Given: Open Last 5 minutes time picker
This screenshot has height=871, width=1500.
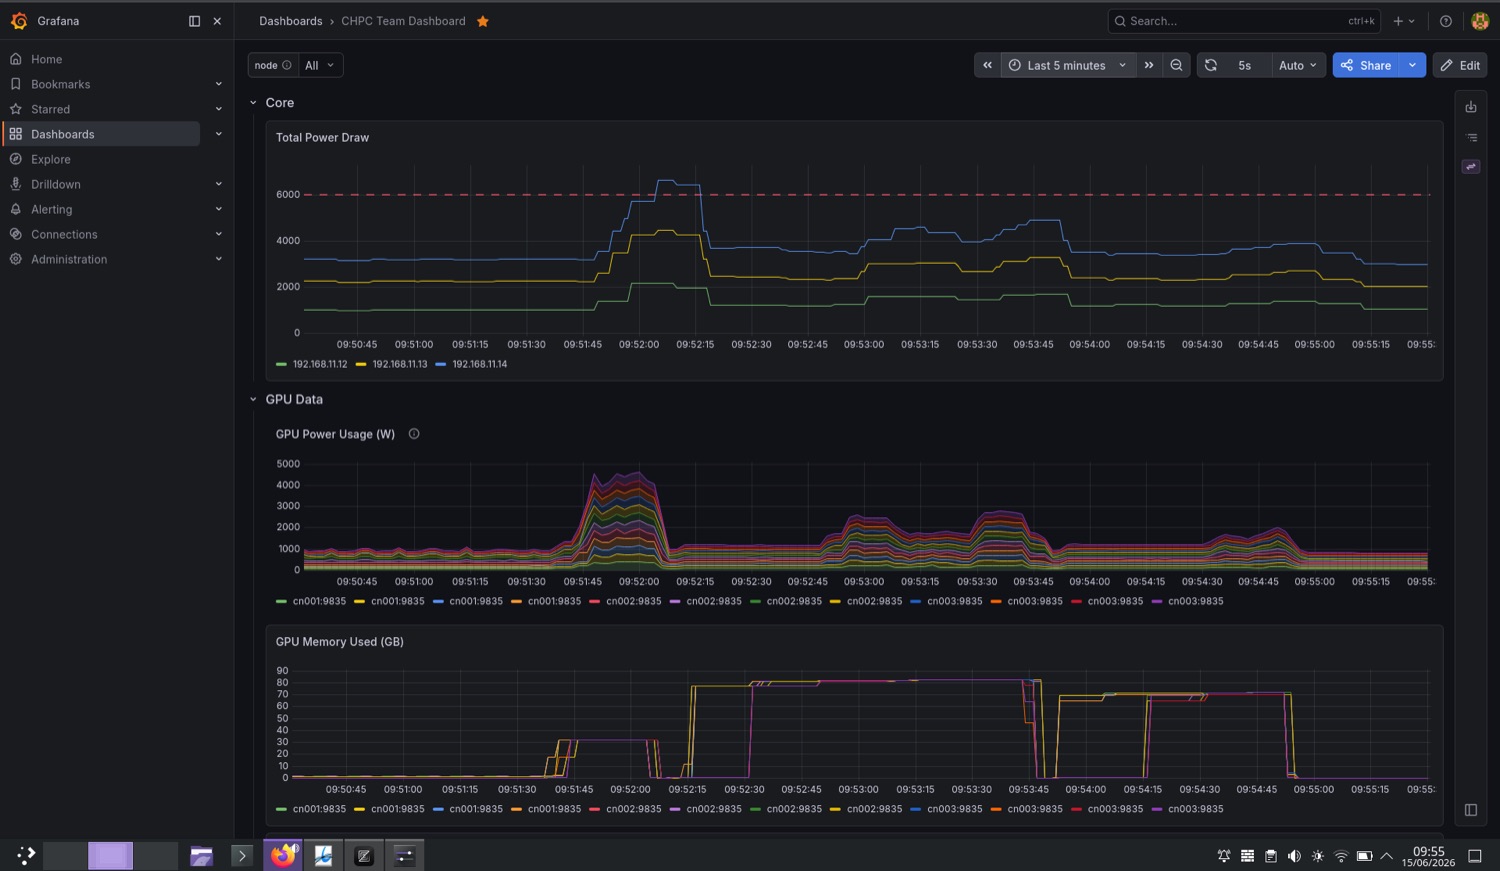Looking at the screenshot, I should (1068, 65).
